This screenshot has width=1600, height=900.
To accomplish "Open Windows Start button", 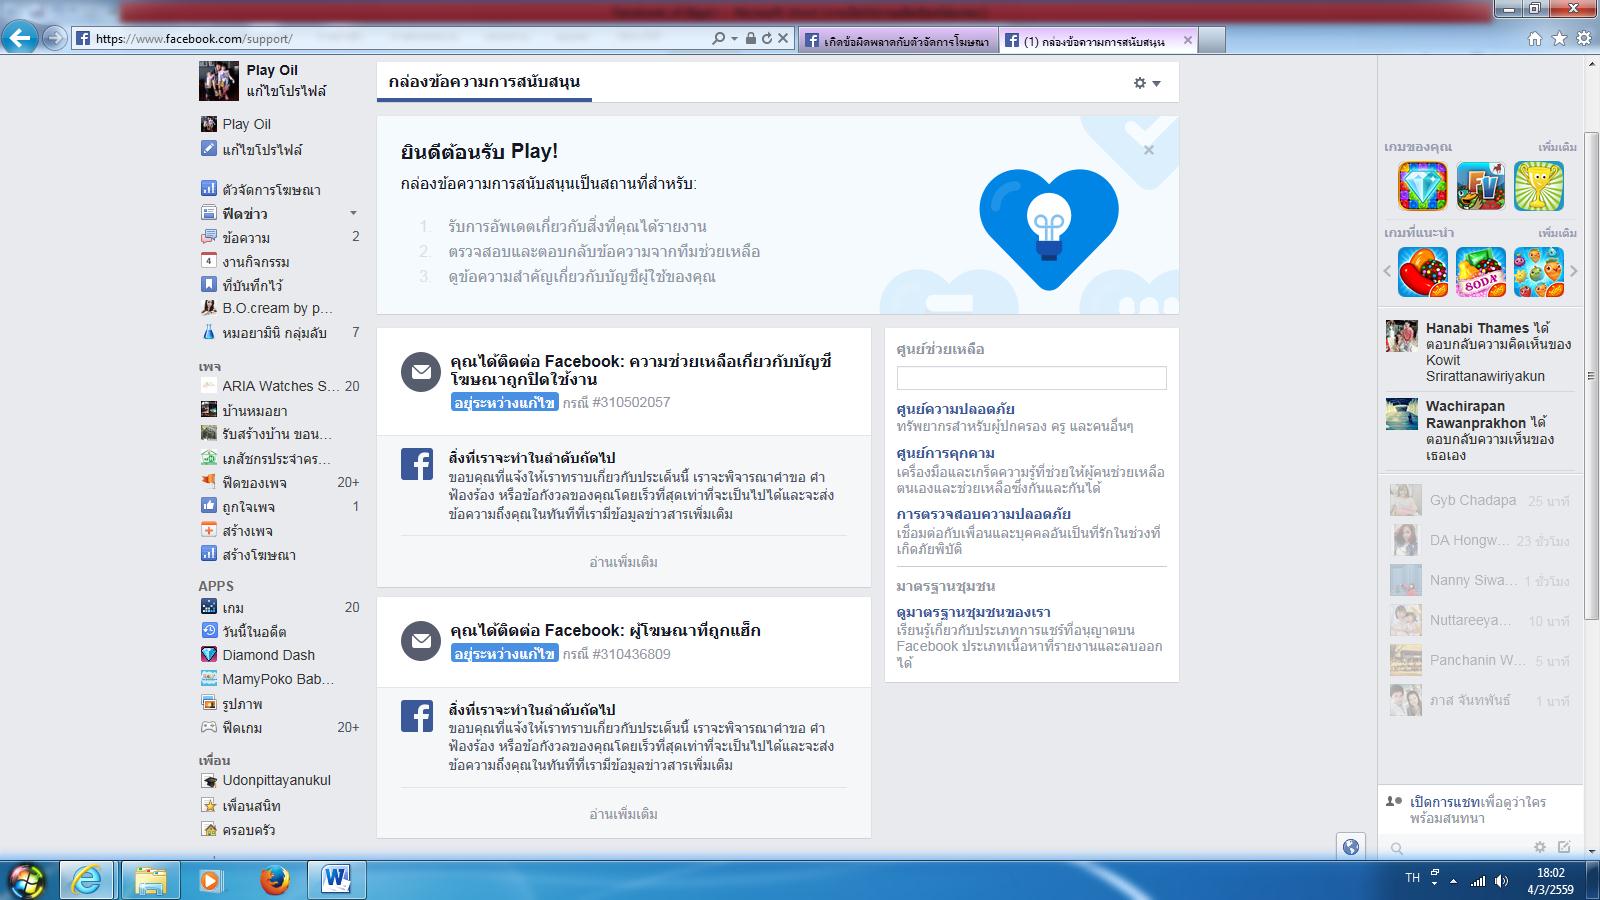I will [25, 880].
